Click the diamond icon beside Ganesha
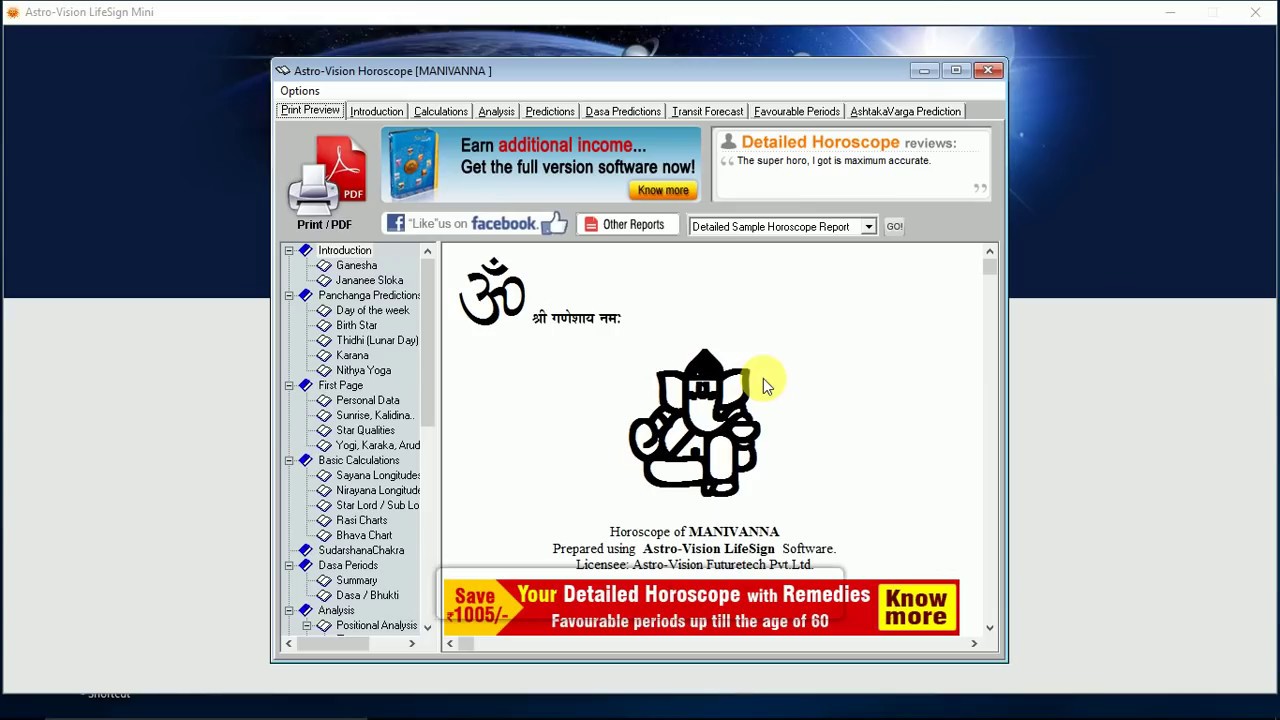Viewport: 1280px width, 720px height. pyautogui.click(x=324, y=266)
